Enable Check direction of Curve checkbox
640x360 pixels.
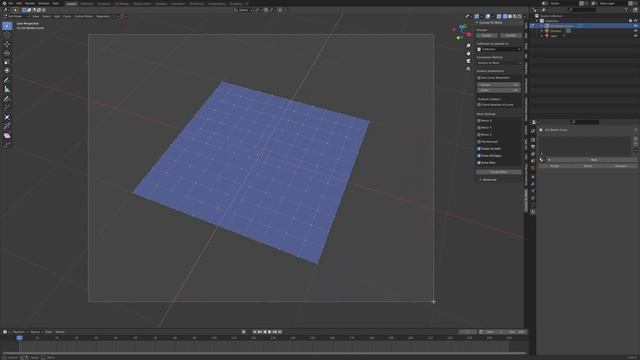pos(479,104)
